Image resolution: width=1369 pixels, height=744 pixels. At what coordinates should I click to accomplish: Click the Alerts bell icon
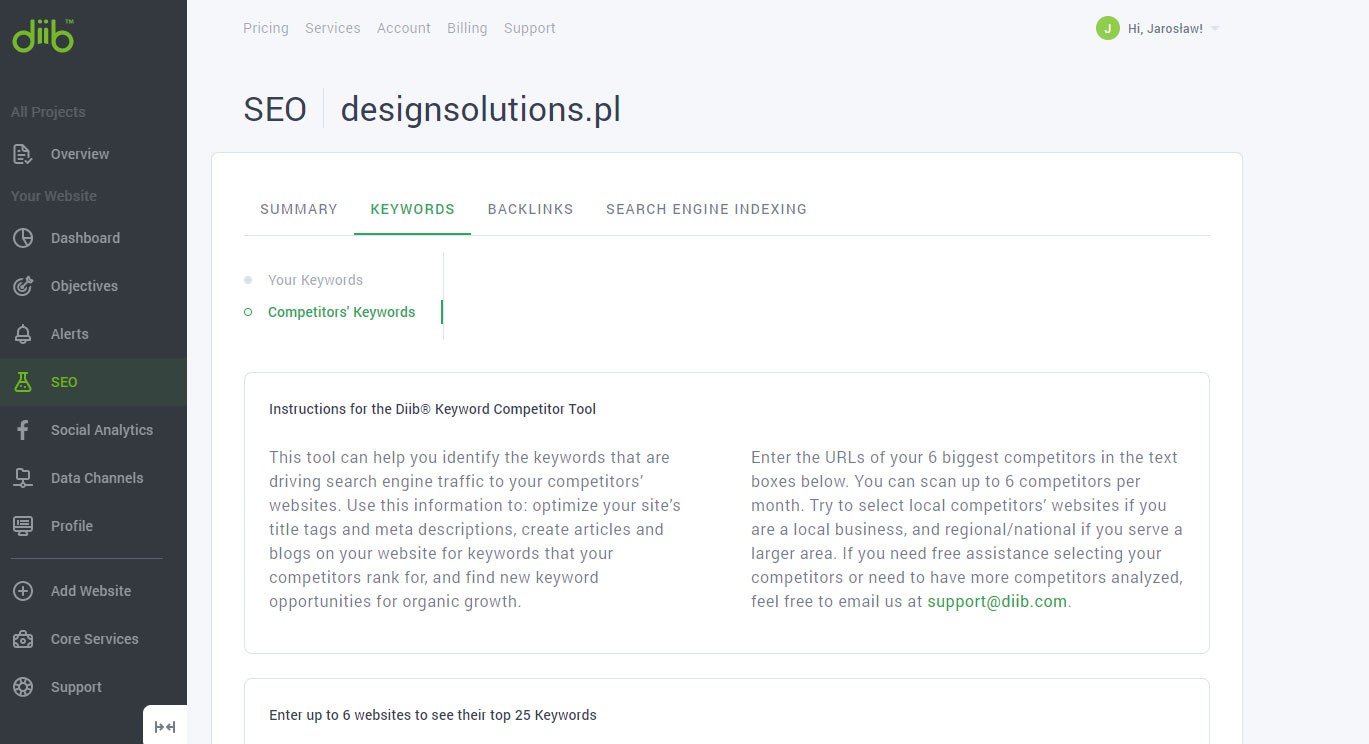(23, 334)
